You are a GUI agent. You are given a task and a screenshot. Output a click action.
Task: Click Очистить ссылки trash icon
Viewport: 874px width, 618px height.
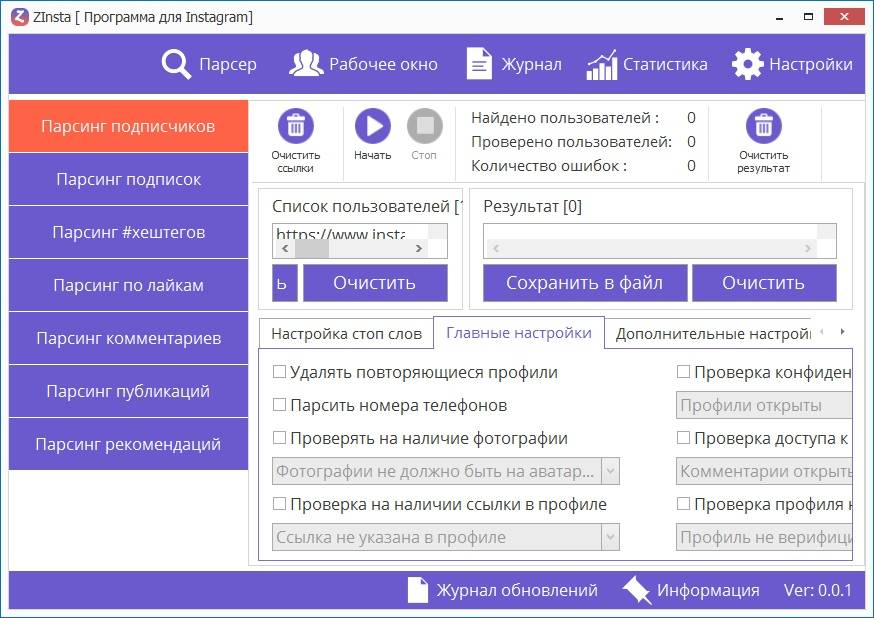[295, 126]
